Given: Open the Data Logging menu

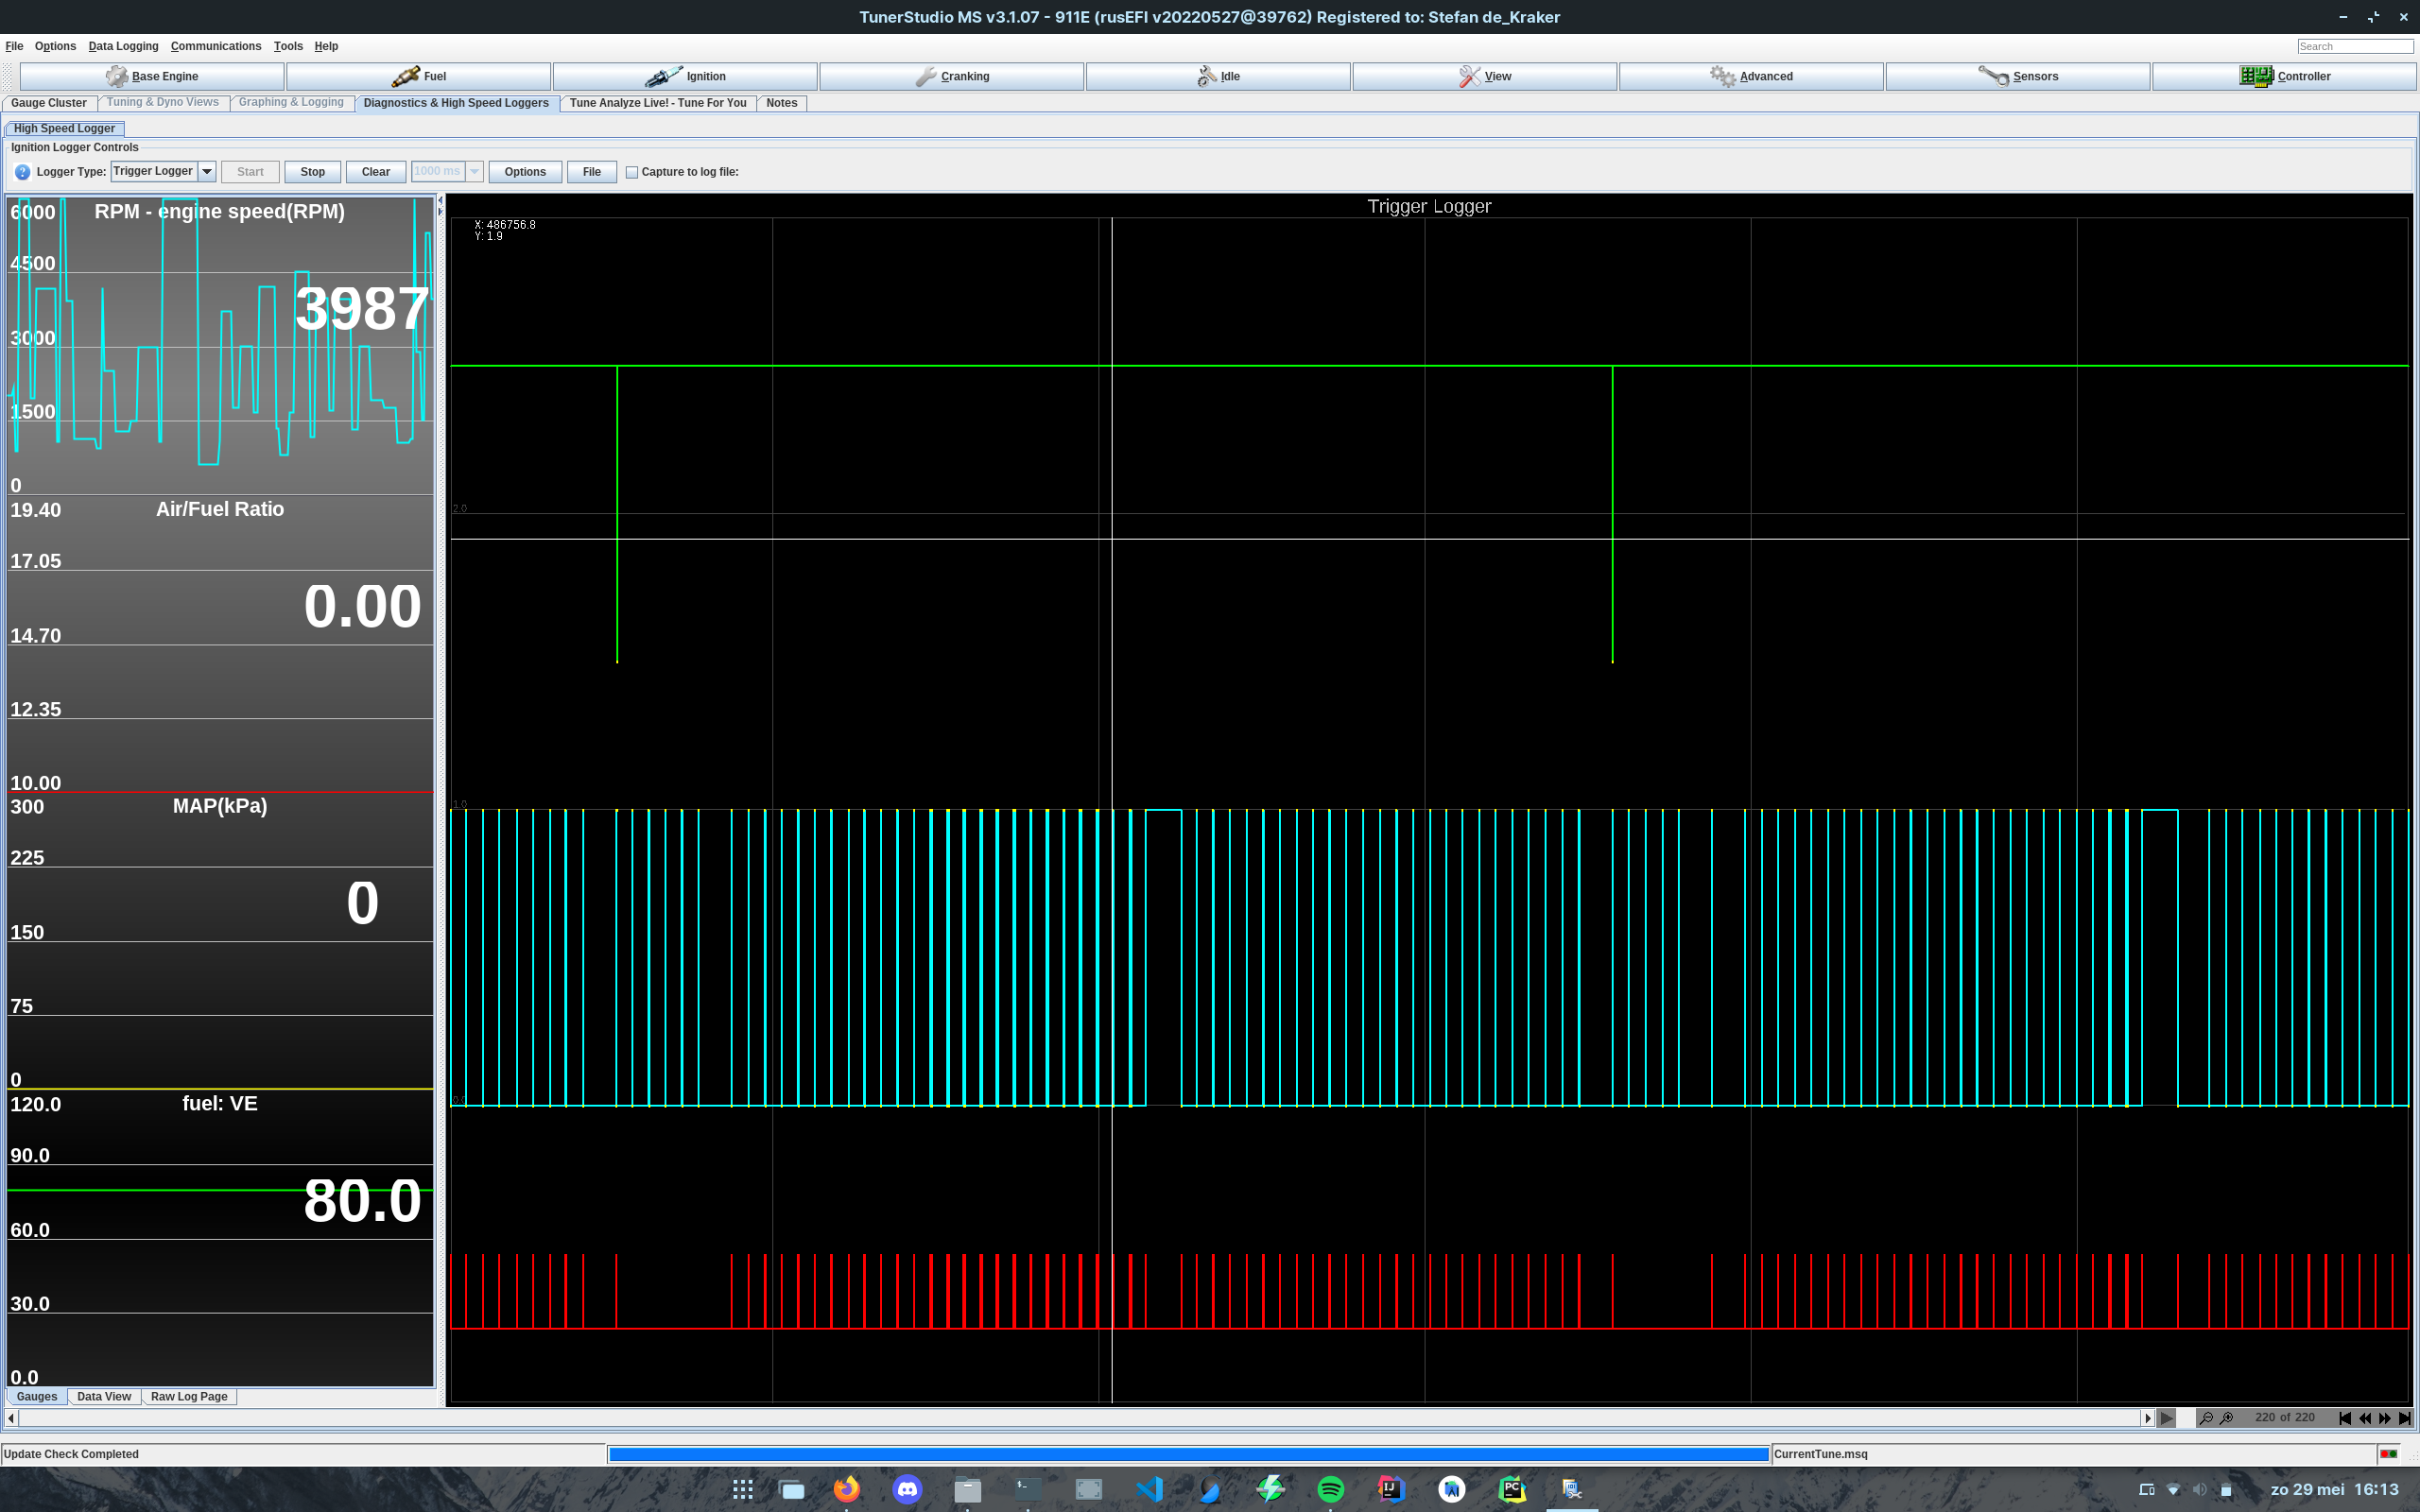Looking at the screenshot, I should [x=123, y=46].
